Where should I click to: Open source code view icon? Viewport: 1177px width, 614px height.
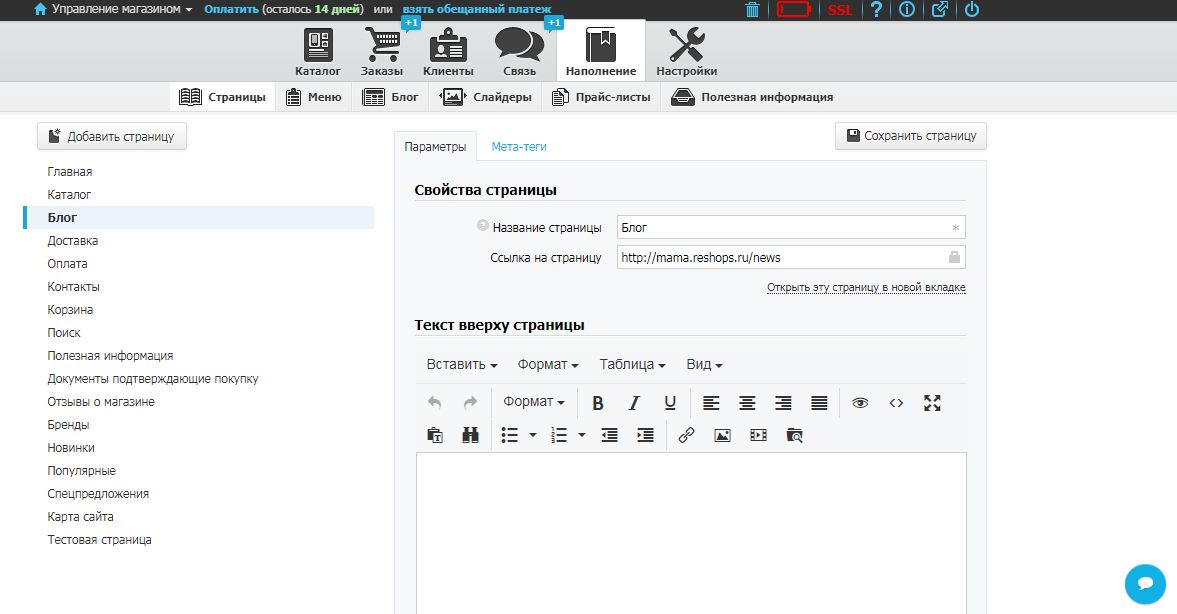[896, 403]
